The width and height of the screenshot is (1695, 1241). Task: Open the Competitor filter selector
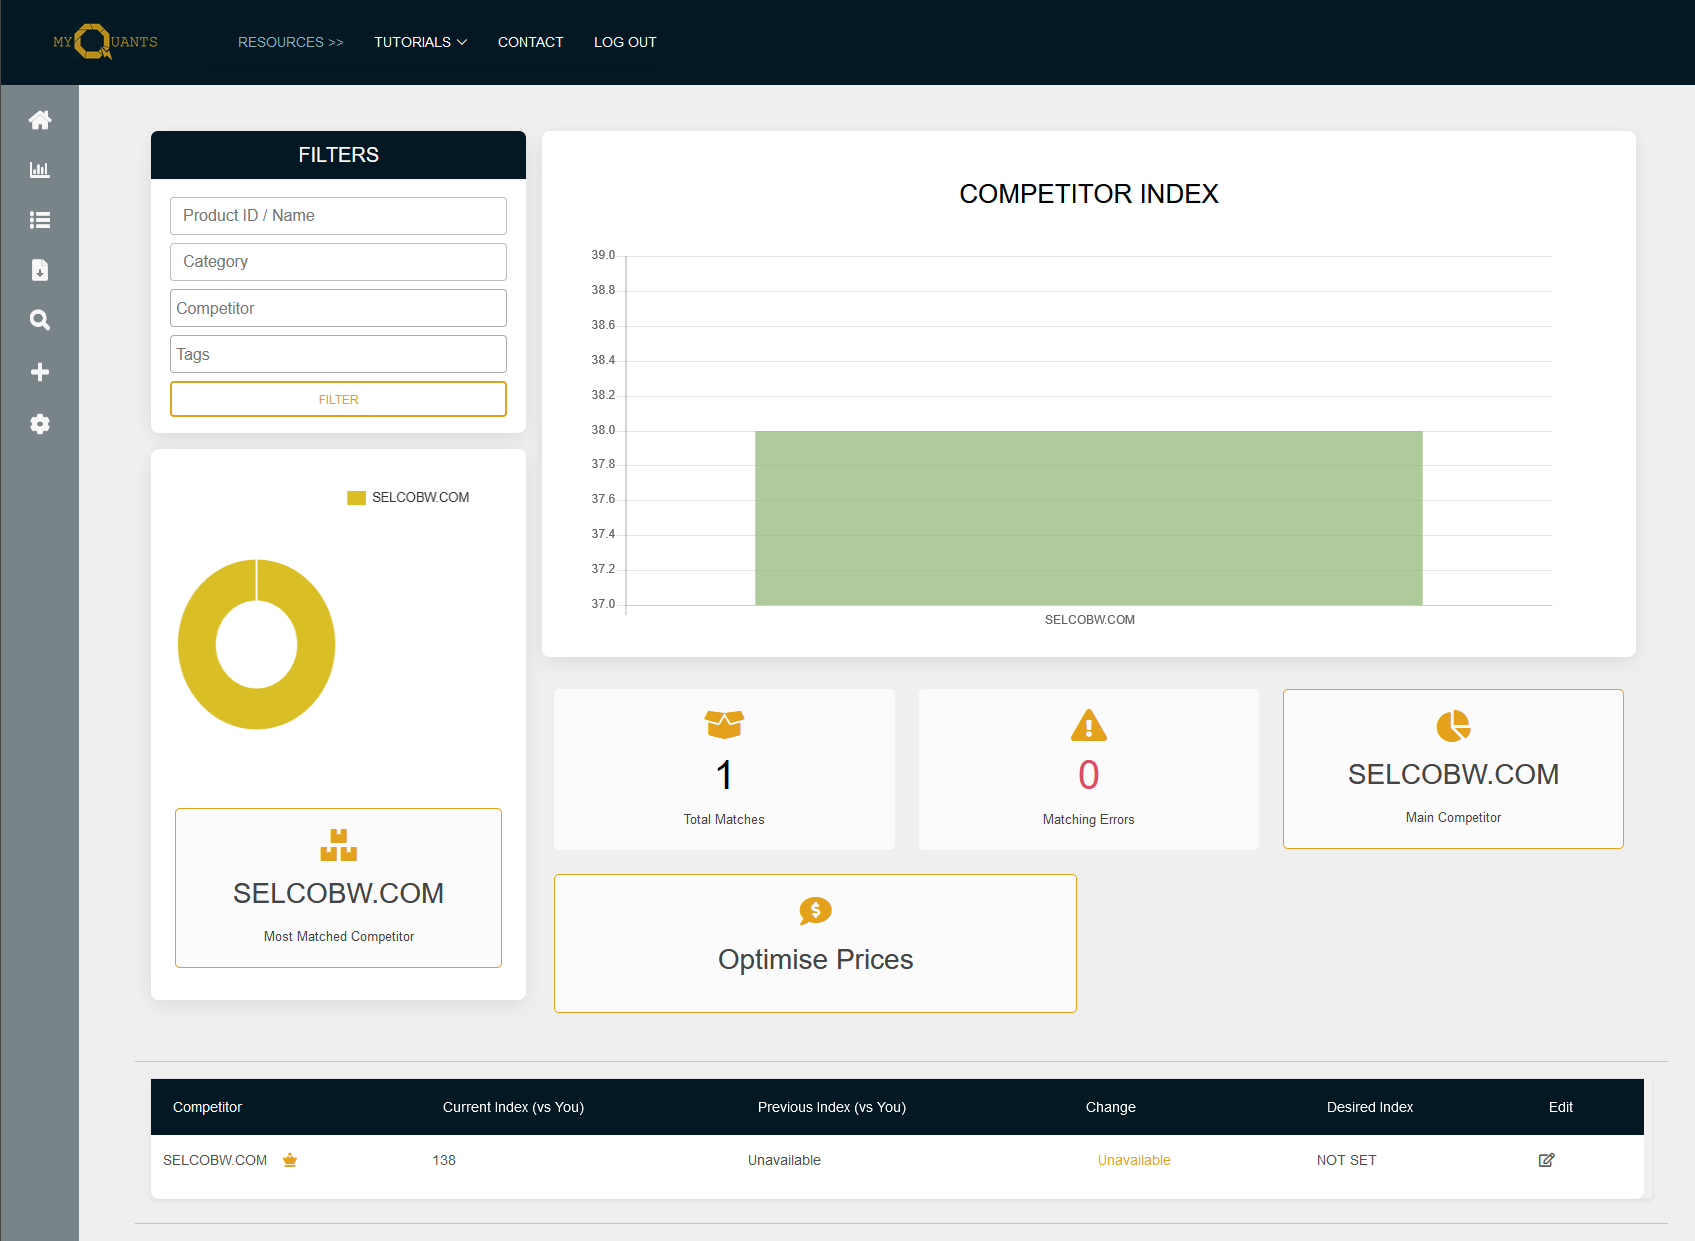pyautogui.click(x=338, y=308)
